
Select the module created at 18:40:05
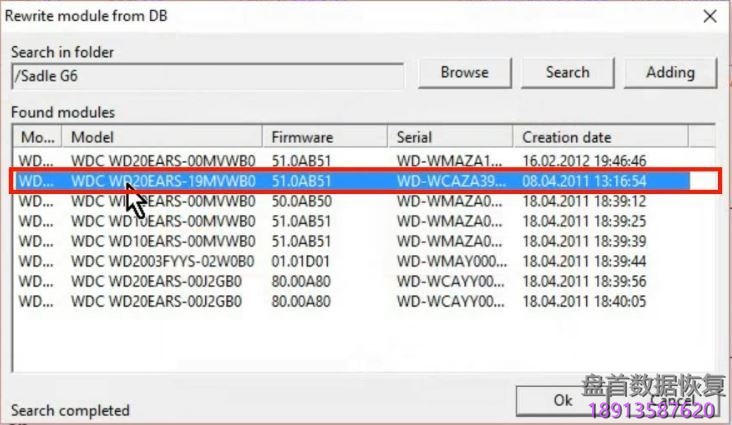tap(163, 301)
